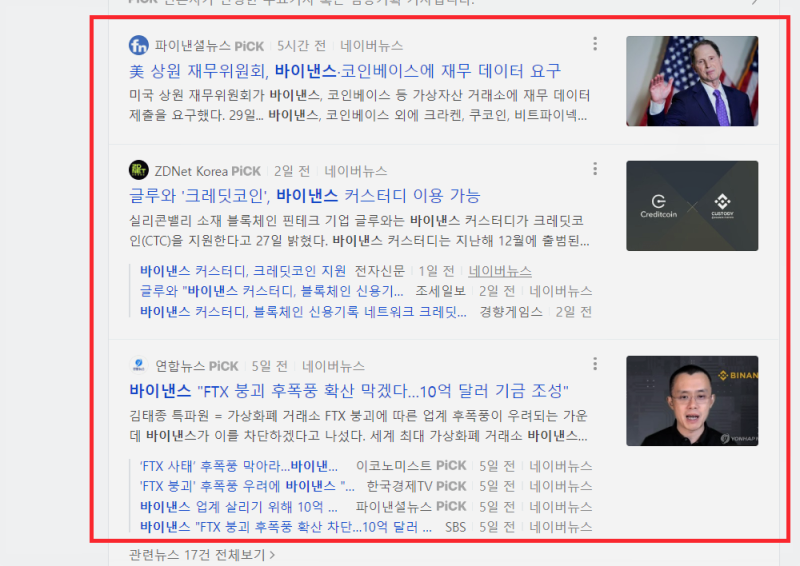The image size is (800, 566).
Task: Open 네이버뉴스 link of the 연합뉴스 article
Action: [333, 366]
